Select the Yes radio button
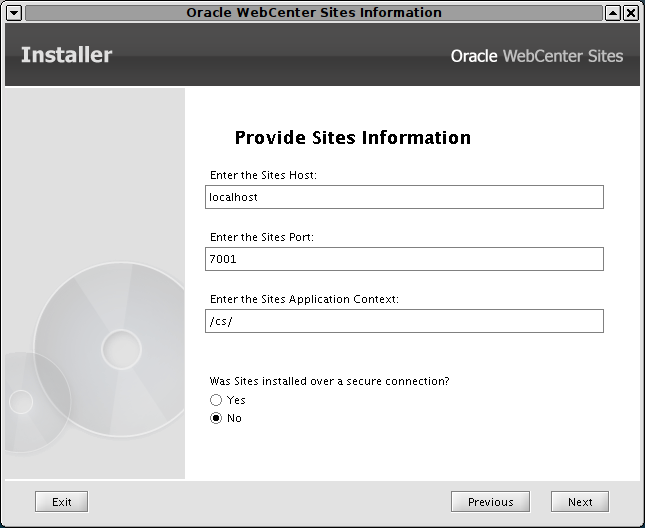645x528 pixels. click(x=216, y=400)
